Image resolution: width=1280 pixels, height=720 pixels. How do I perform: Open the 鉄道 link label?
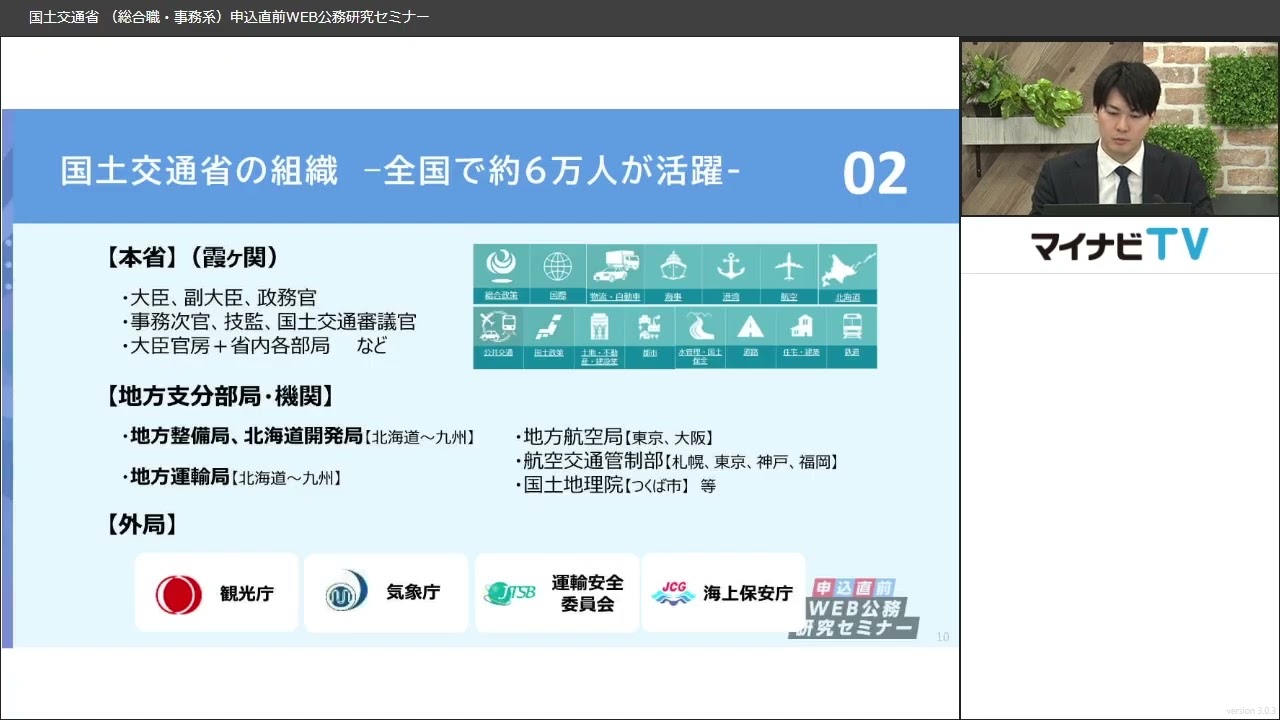[x=852, y=352]
